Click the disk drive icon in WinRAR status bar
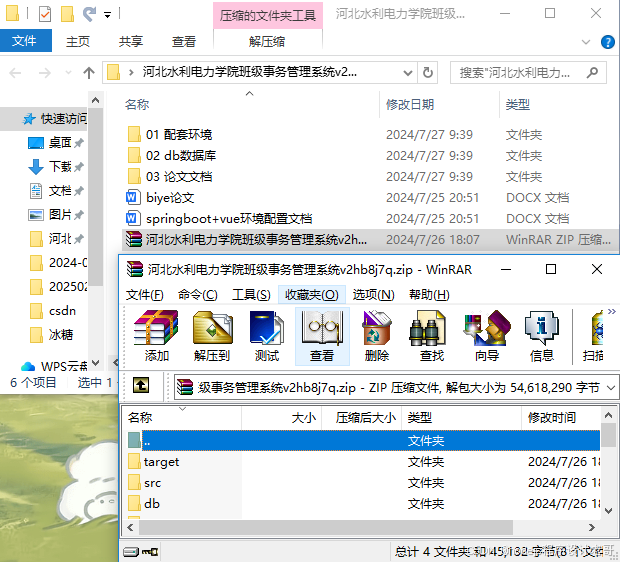The width and height of the screenshot is (620, 562). 131,551
